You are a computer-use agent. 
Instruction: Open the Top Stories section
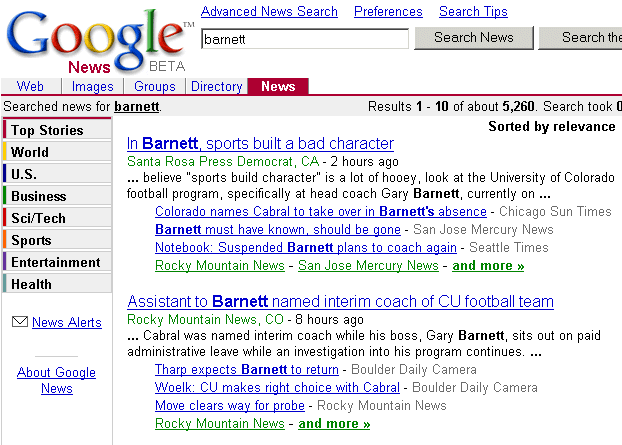tap(57, 130)
